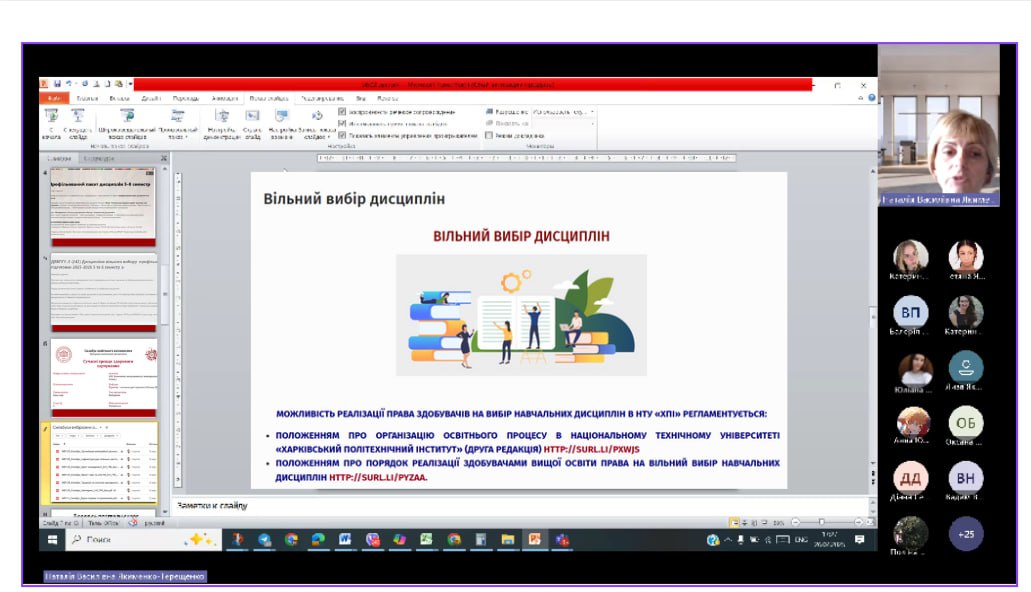Click the +25 more participants button
Viewport: 1031px width, 592px height.
[965, 534]
